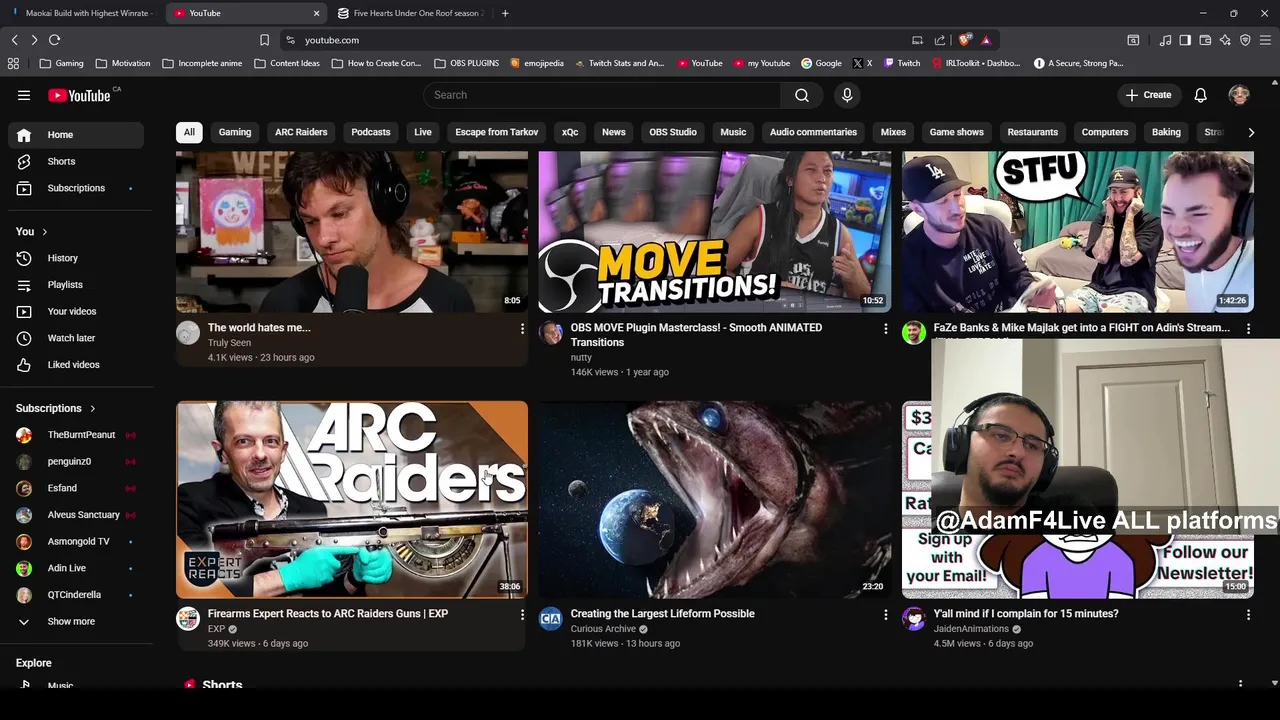Open the notifications bell

click(1200, 95)
